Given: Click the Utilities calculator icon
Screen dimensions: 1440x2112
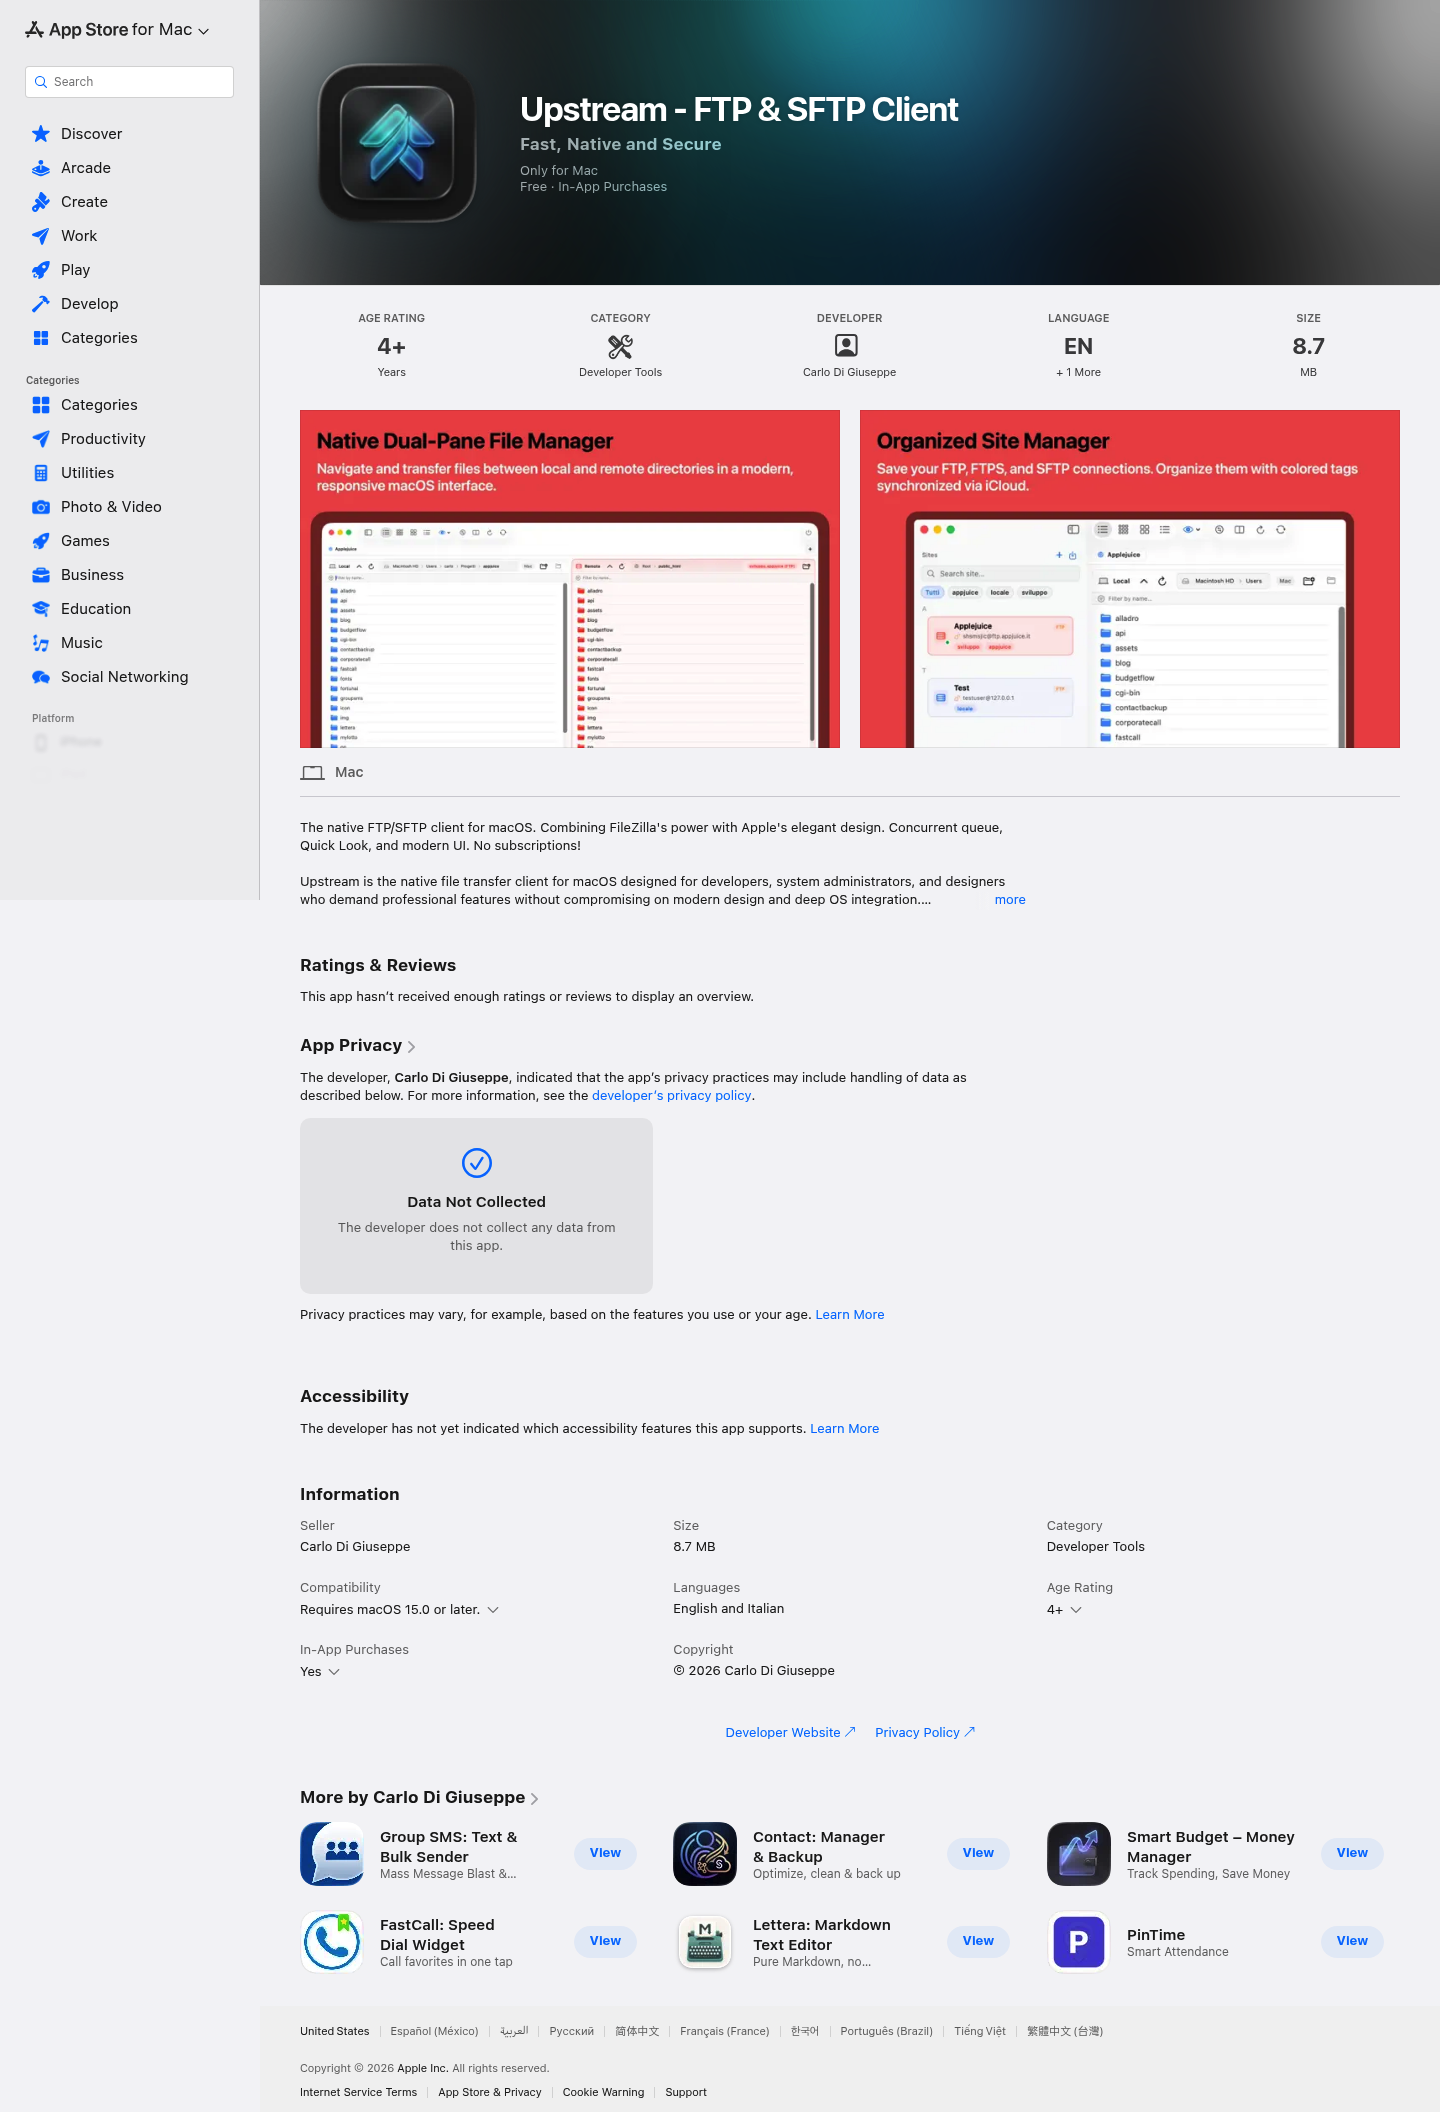Looking at the screenshot, I should [x=41, y=473].
